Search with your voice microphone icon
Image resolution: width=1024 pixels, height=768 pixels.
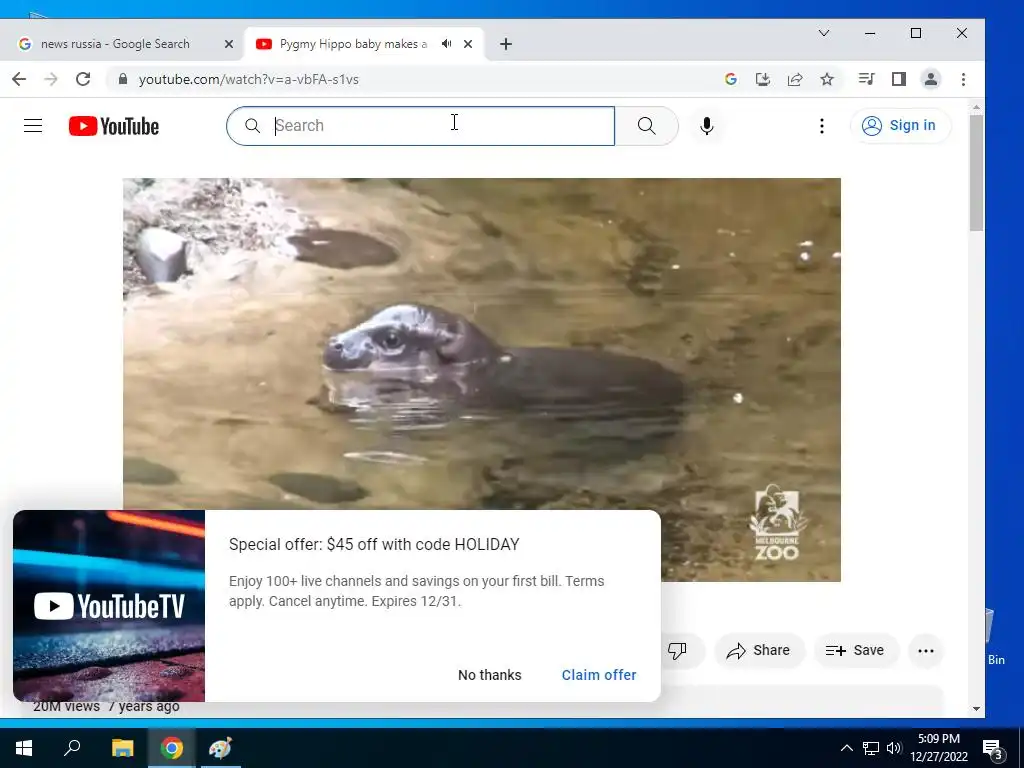(x=707, y=125)
